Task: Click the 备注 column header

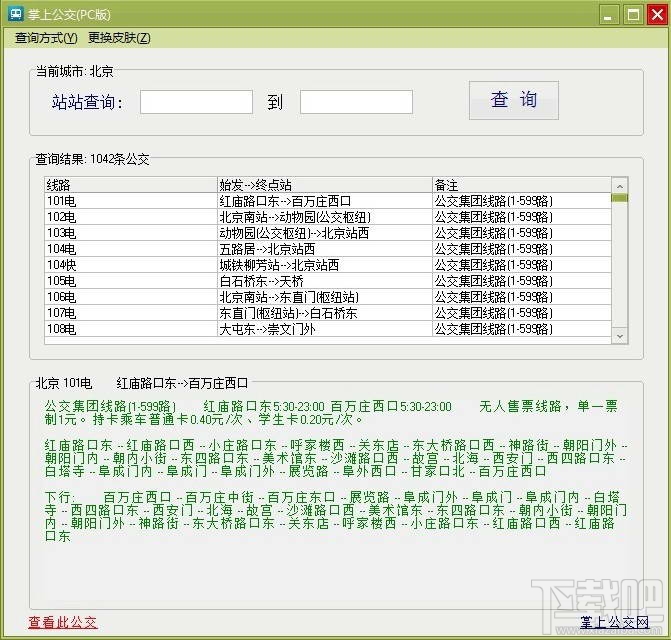Action: click(x=522, y=185)
